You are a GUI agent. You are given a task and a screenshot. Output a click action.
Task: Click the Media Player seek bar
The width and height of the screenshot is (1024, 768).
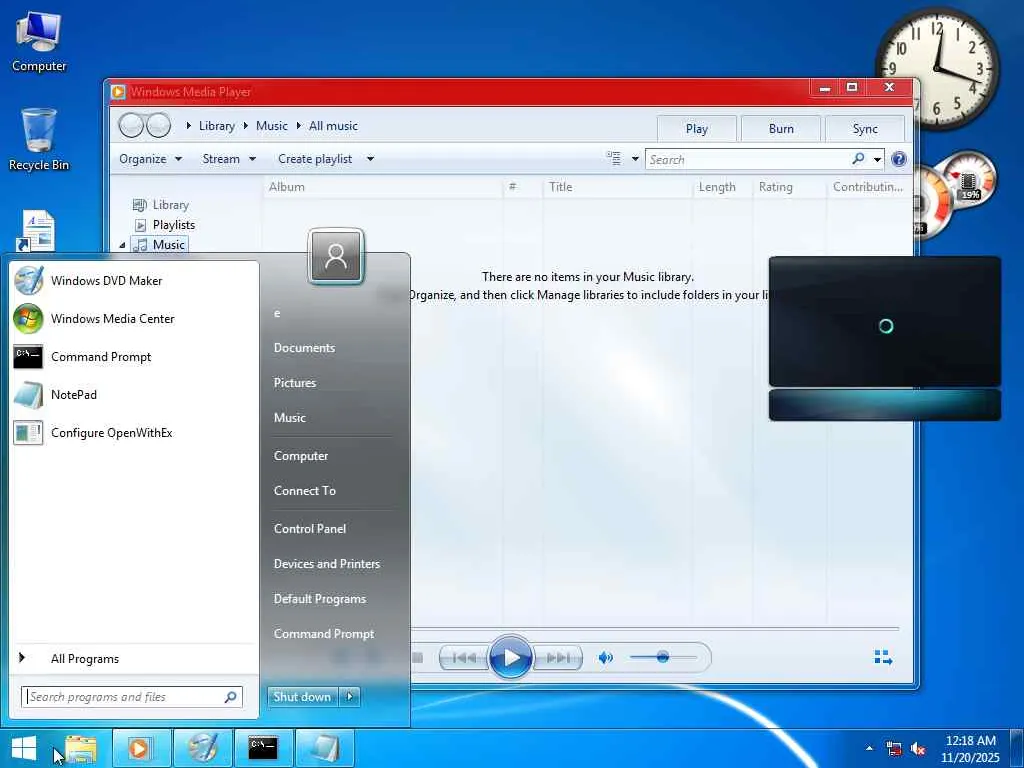click(x=654, y=628)
